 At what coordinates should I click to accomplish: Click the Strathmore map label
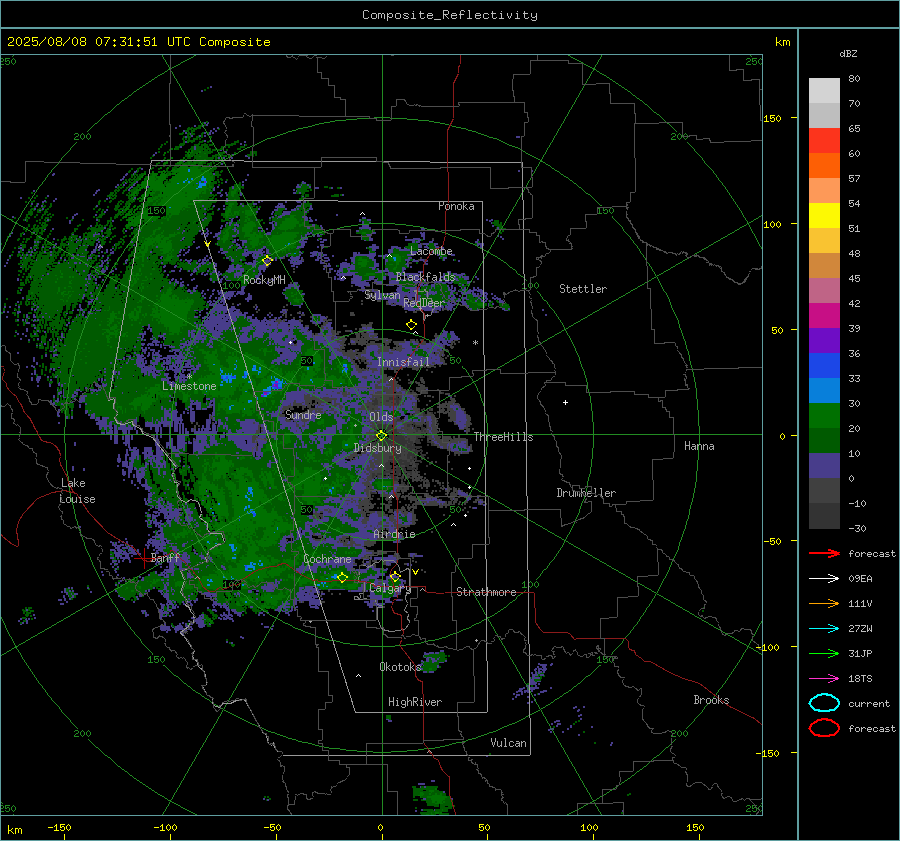[x=486, y=592]
